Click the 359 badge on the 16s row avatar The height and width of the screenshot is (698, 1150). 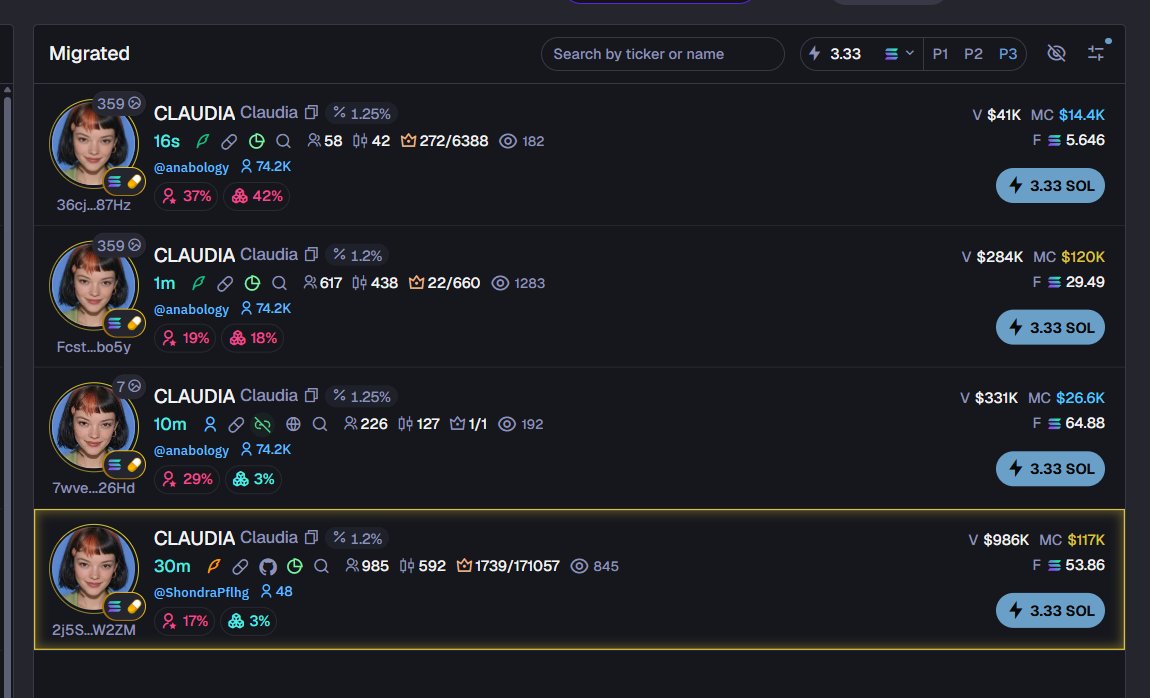119,103
